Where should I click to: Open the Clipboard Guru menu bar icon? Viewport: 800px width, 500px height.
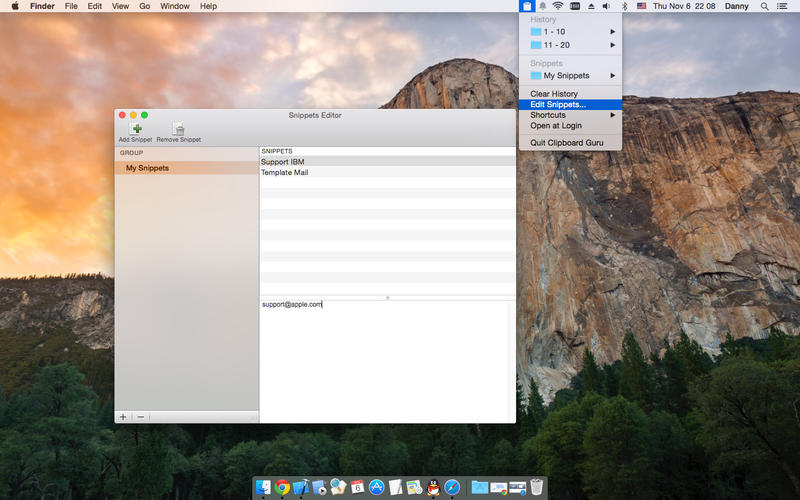click(527, 6)
